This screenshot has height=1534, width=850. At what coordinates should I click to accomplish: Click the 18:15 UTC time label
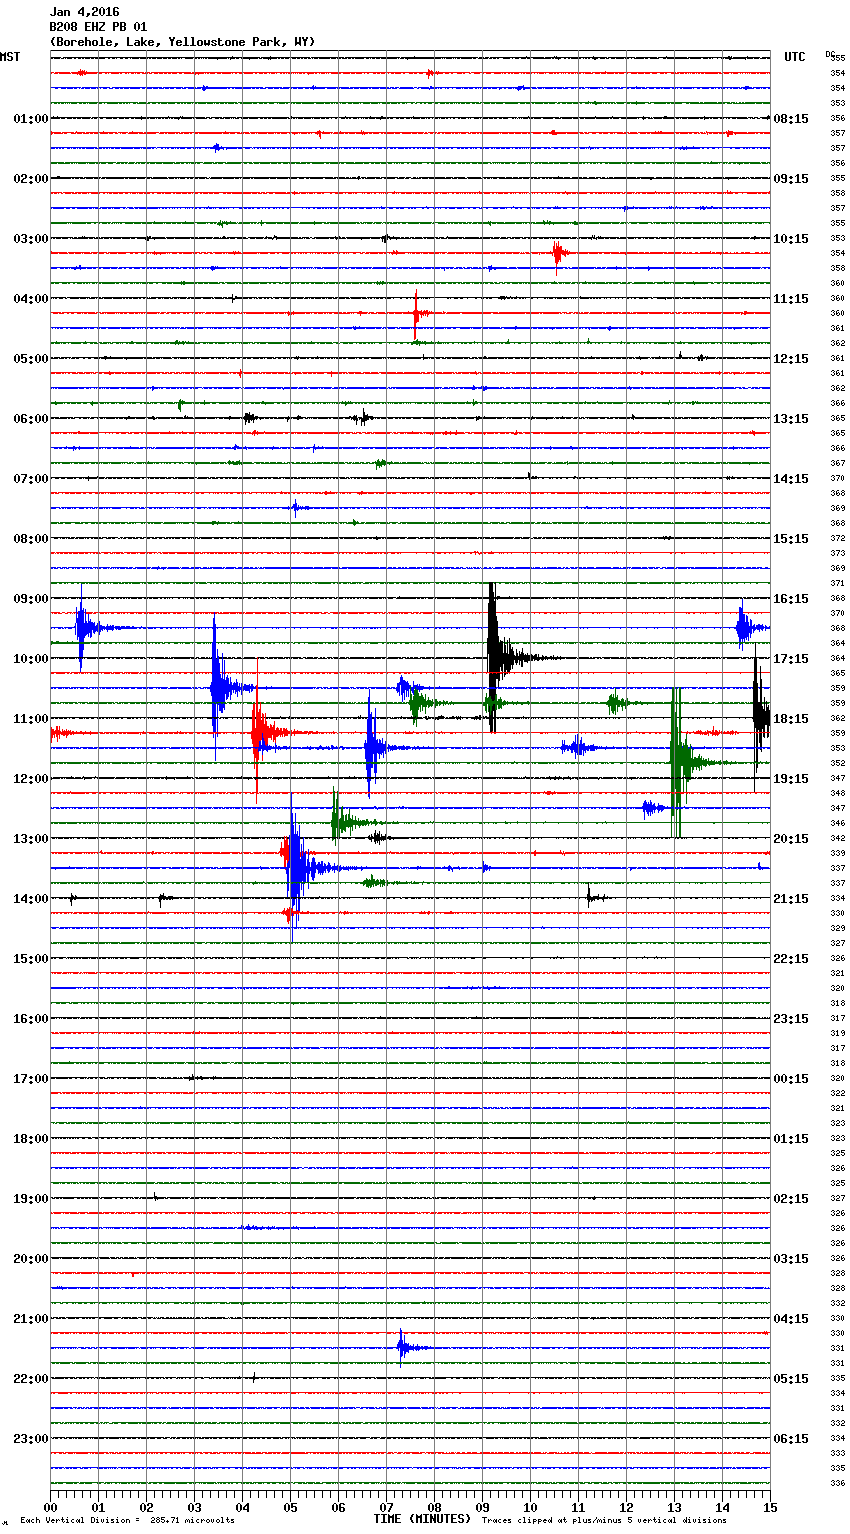click(x=791, y=719)
